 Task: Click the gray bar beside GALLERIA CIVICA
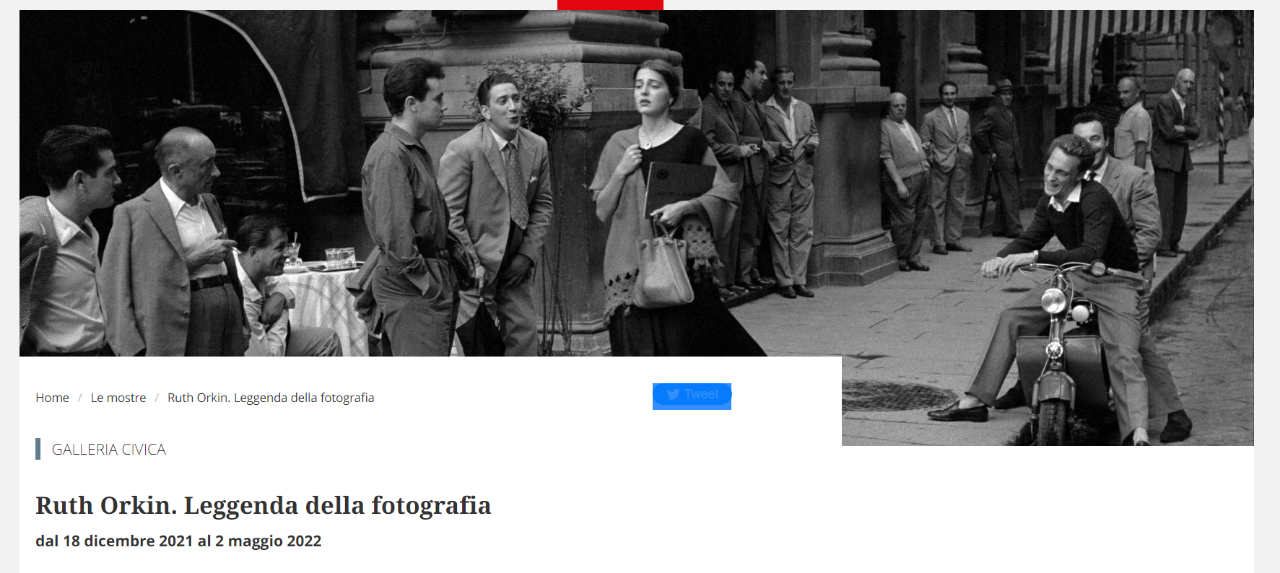38,449
